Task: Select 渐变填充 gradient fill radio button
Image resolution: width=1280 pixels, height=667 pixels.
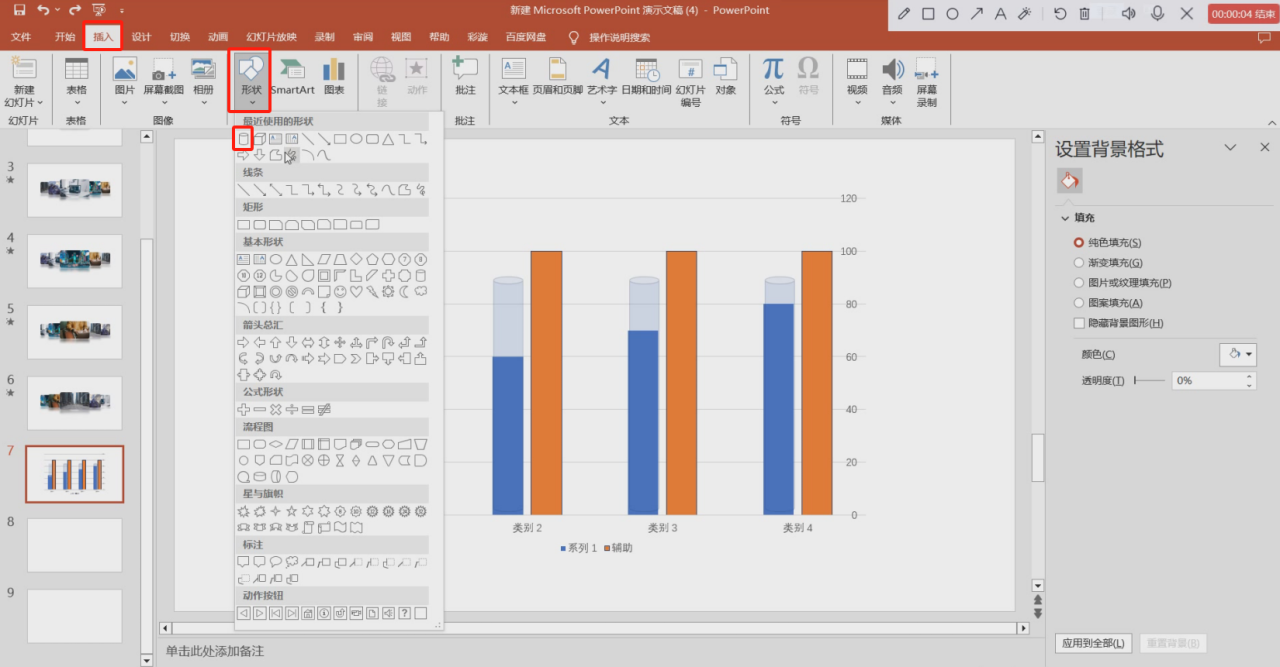Action: [1079, 263]
